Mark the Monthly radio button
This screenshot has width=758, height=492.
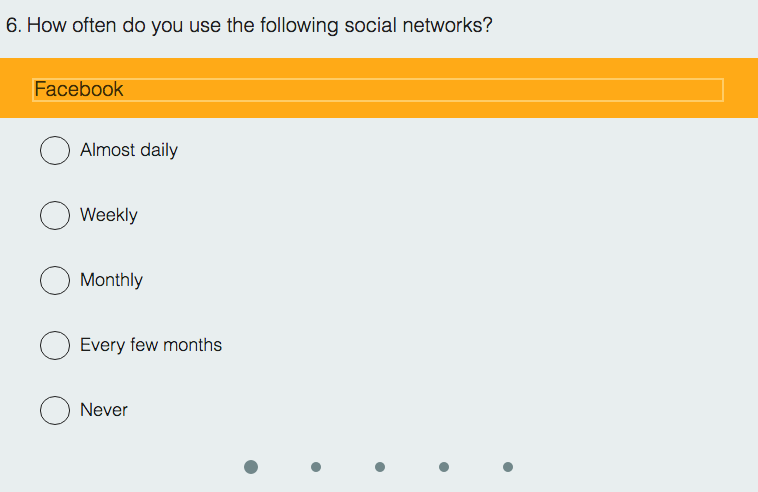pos(55,280)
